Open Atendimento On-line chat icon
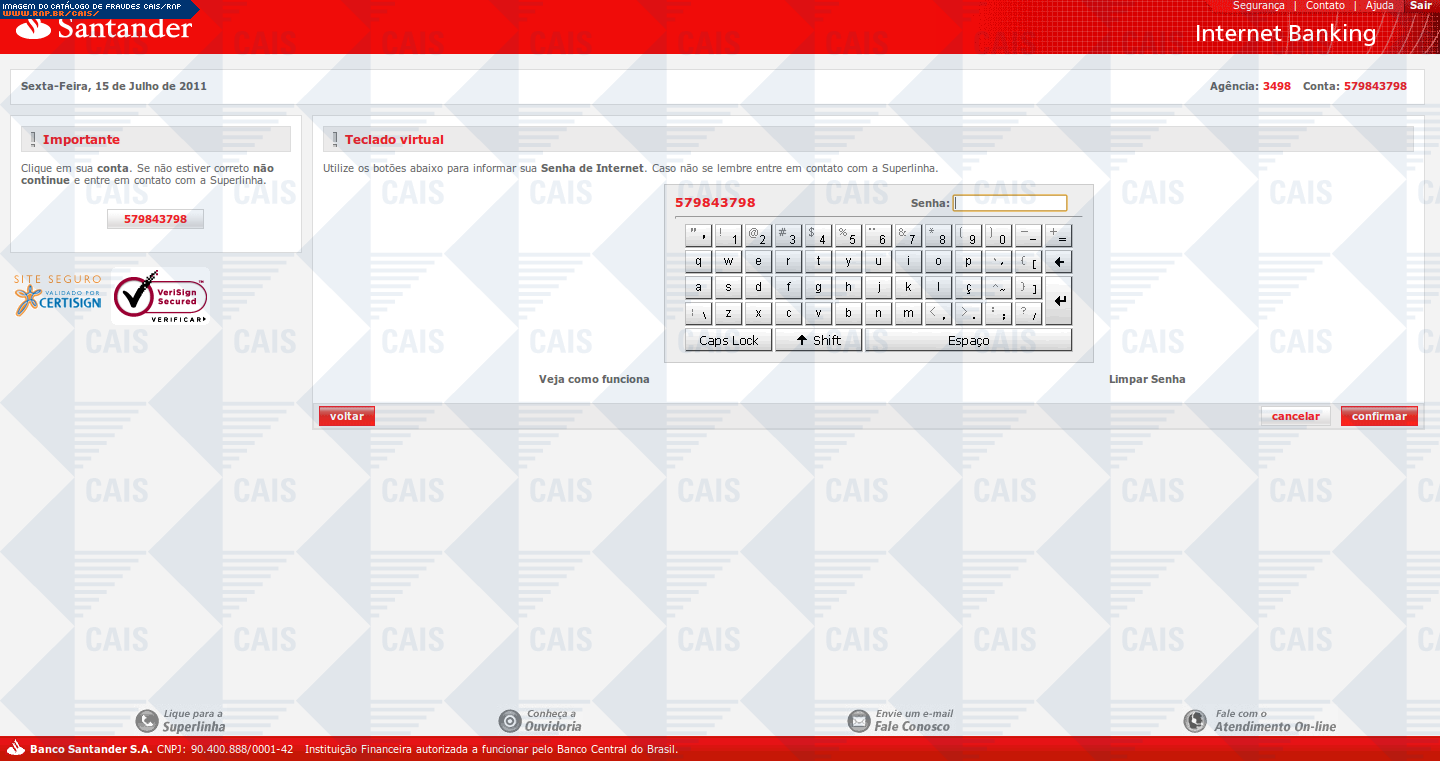Screen dimensions: 1440x761 coord(1195,720)
